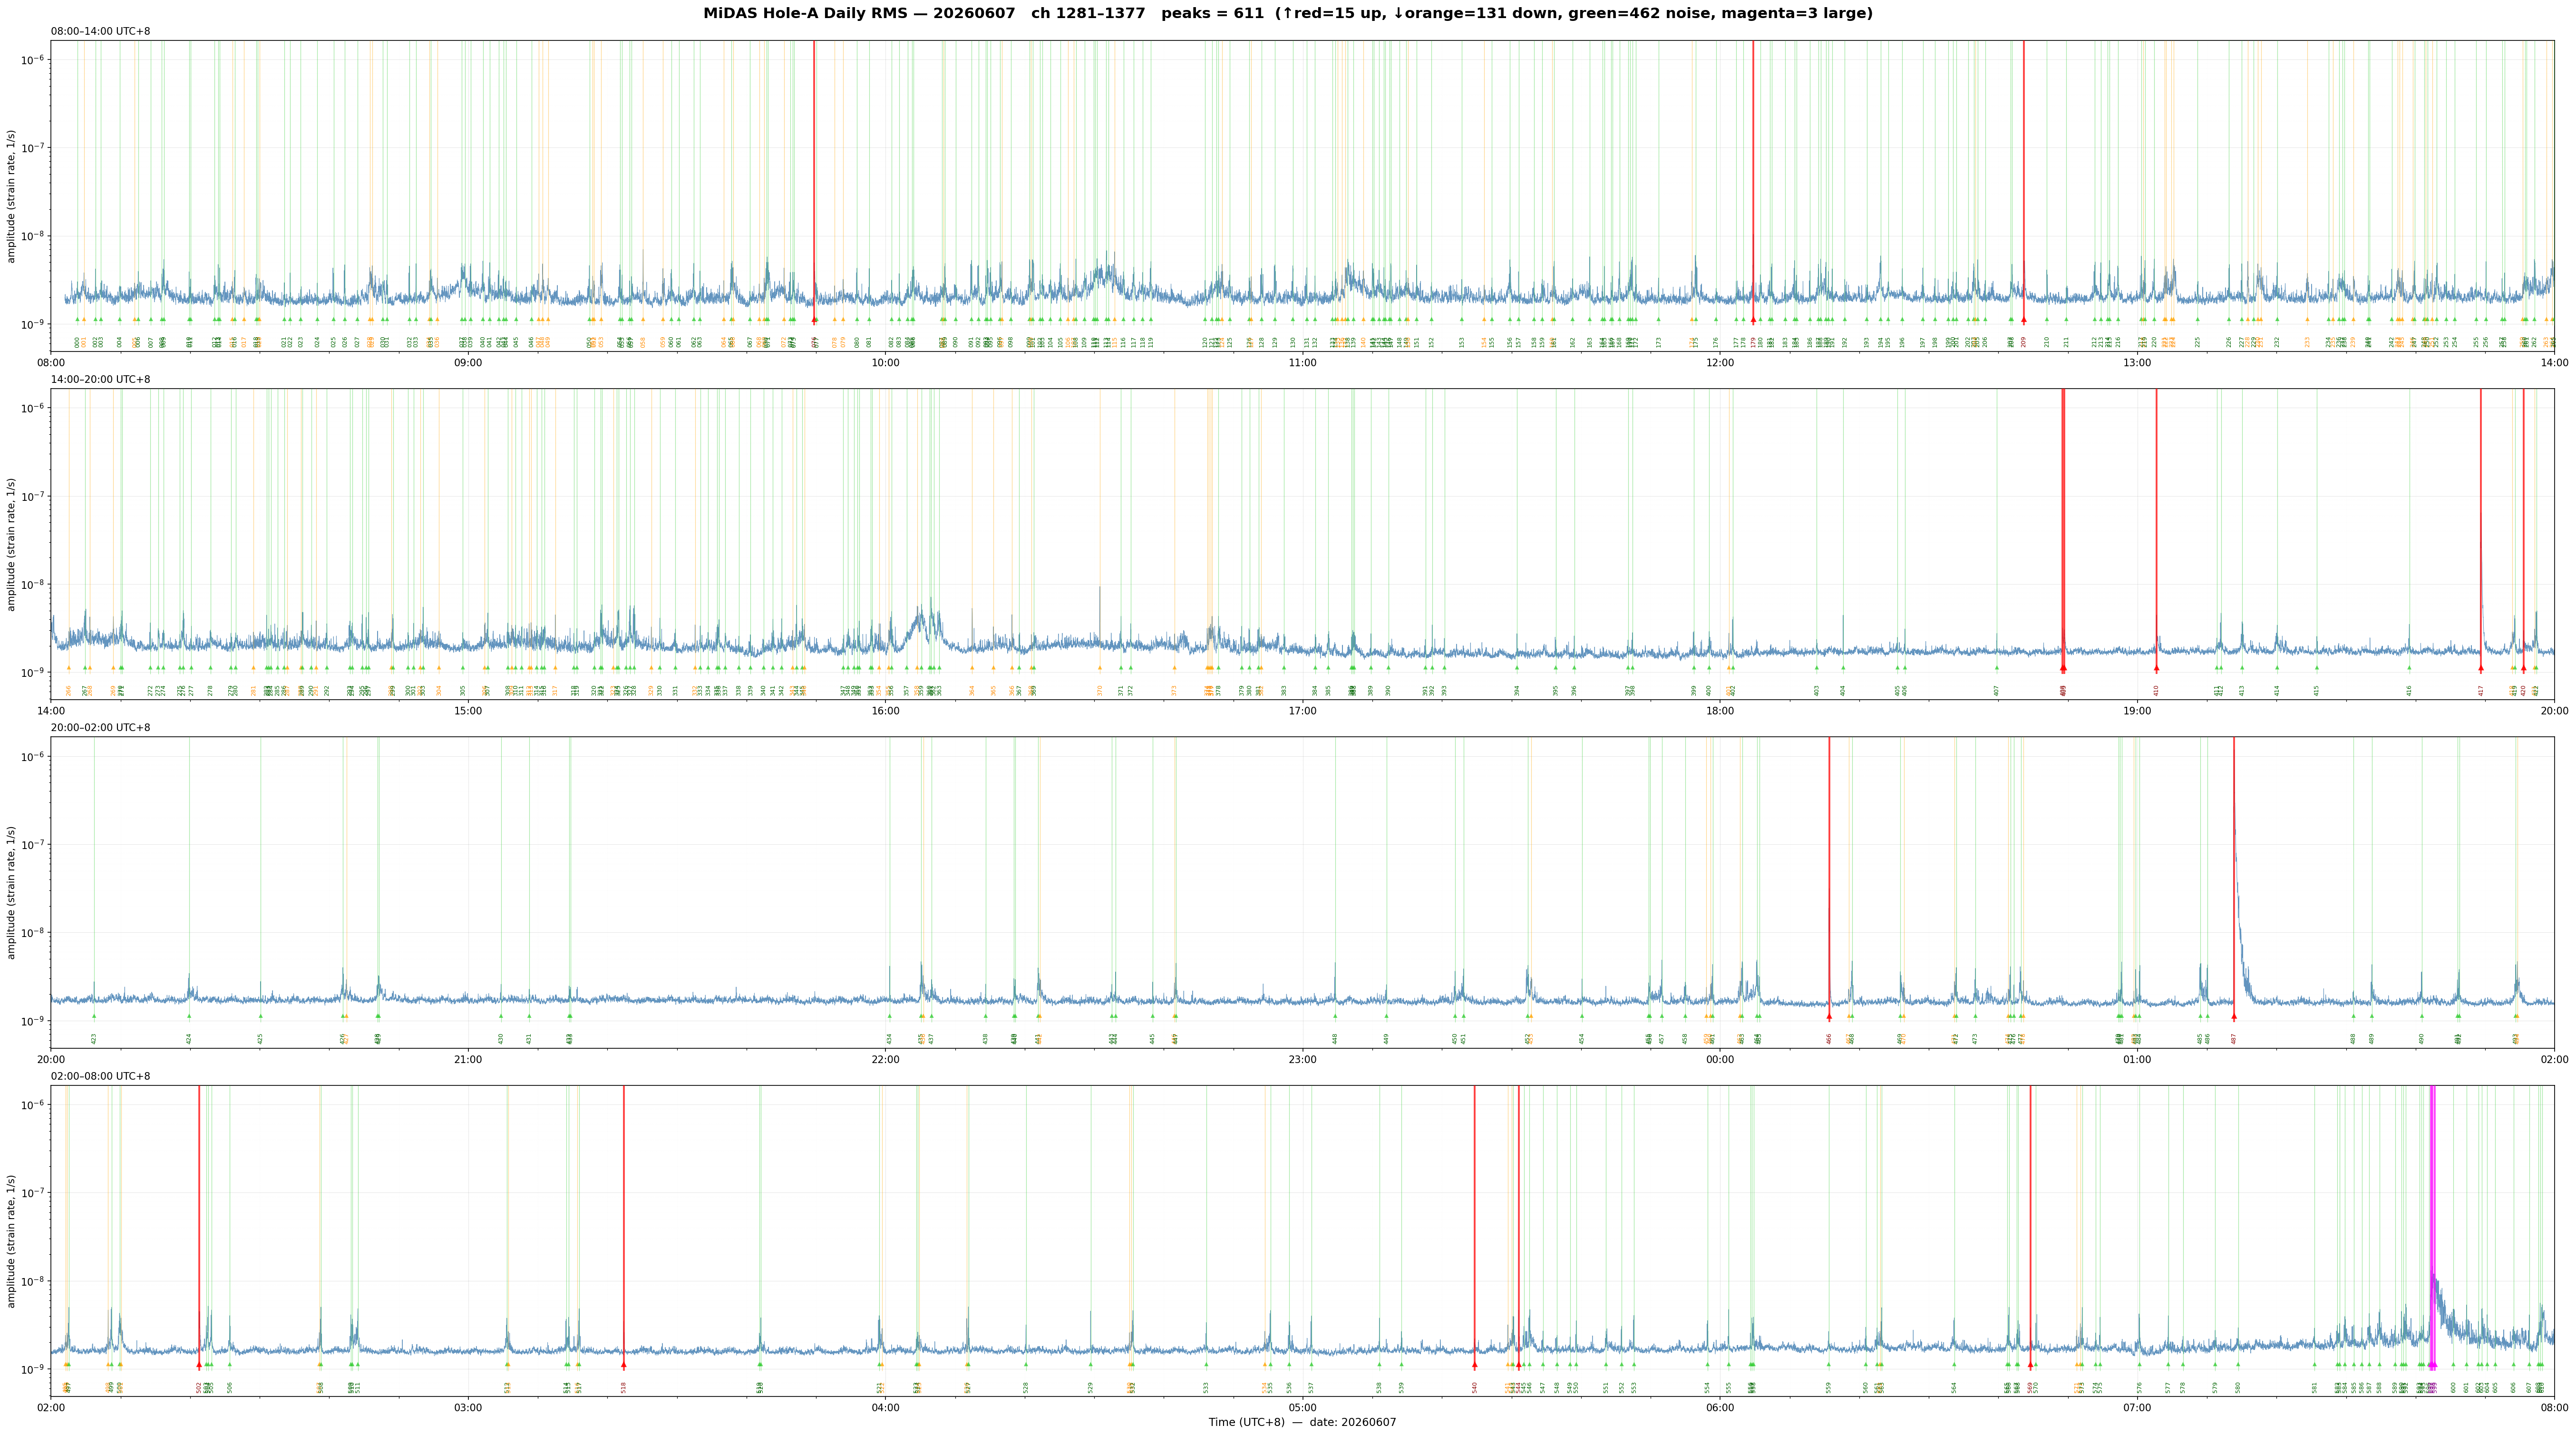The height and width of the screenshot is (1435, 2576).
Task: Click the "14:00–20:00 UTC+8" panel heading
Action: (101, 380)
